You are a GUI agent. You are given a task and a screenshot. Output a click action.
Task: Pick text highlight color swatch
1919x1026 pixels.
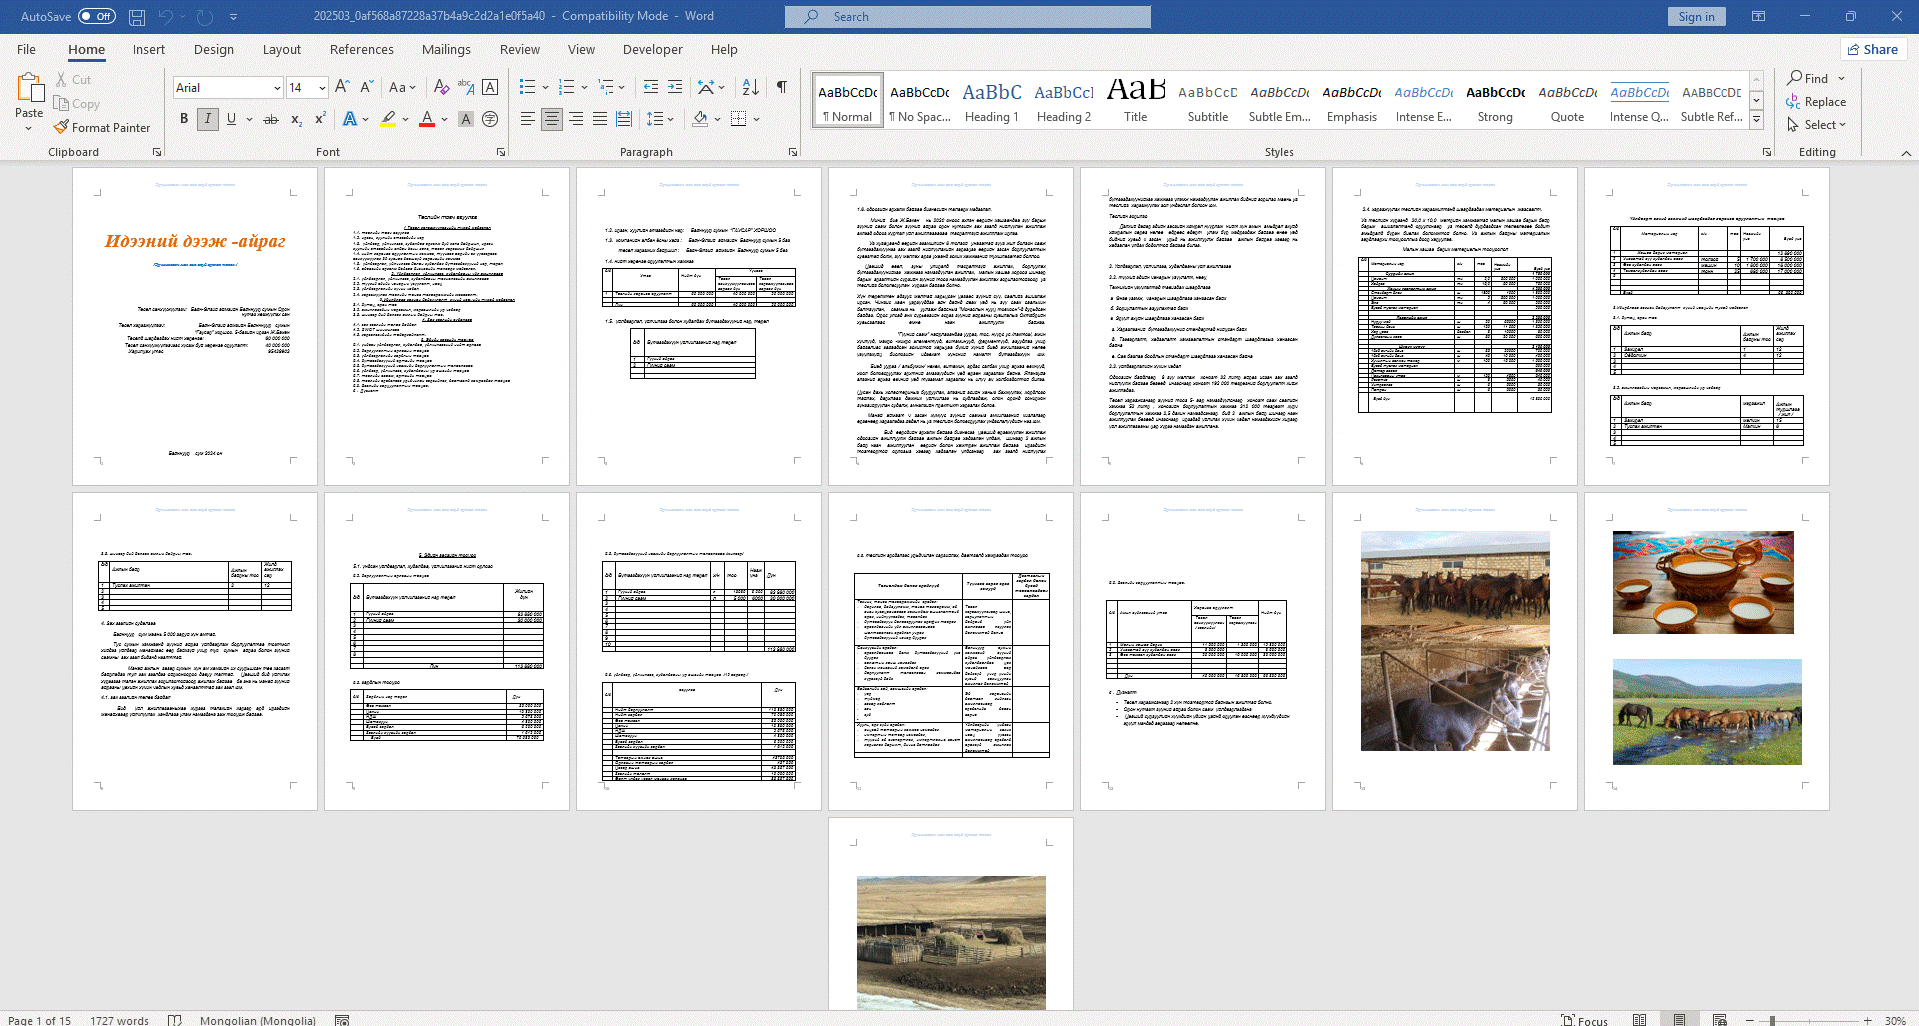pos(388,119)
